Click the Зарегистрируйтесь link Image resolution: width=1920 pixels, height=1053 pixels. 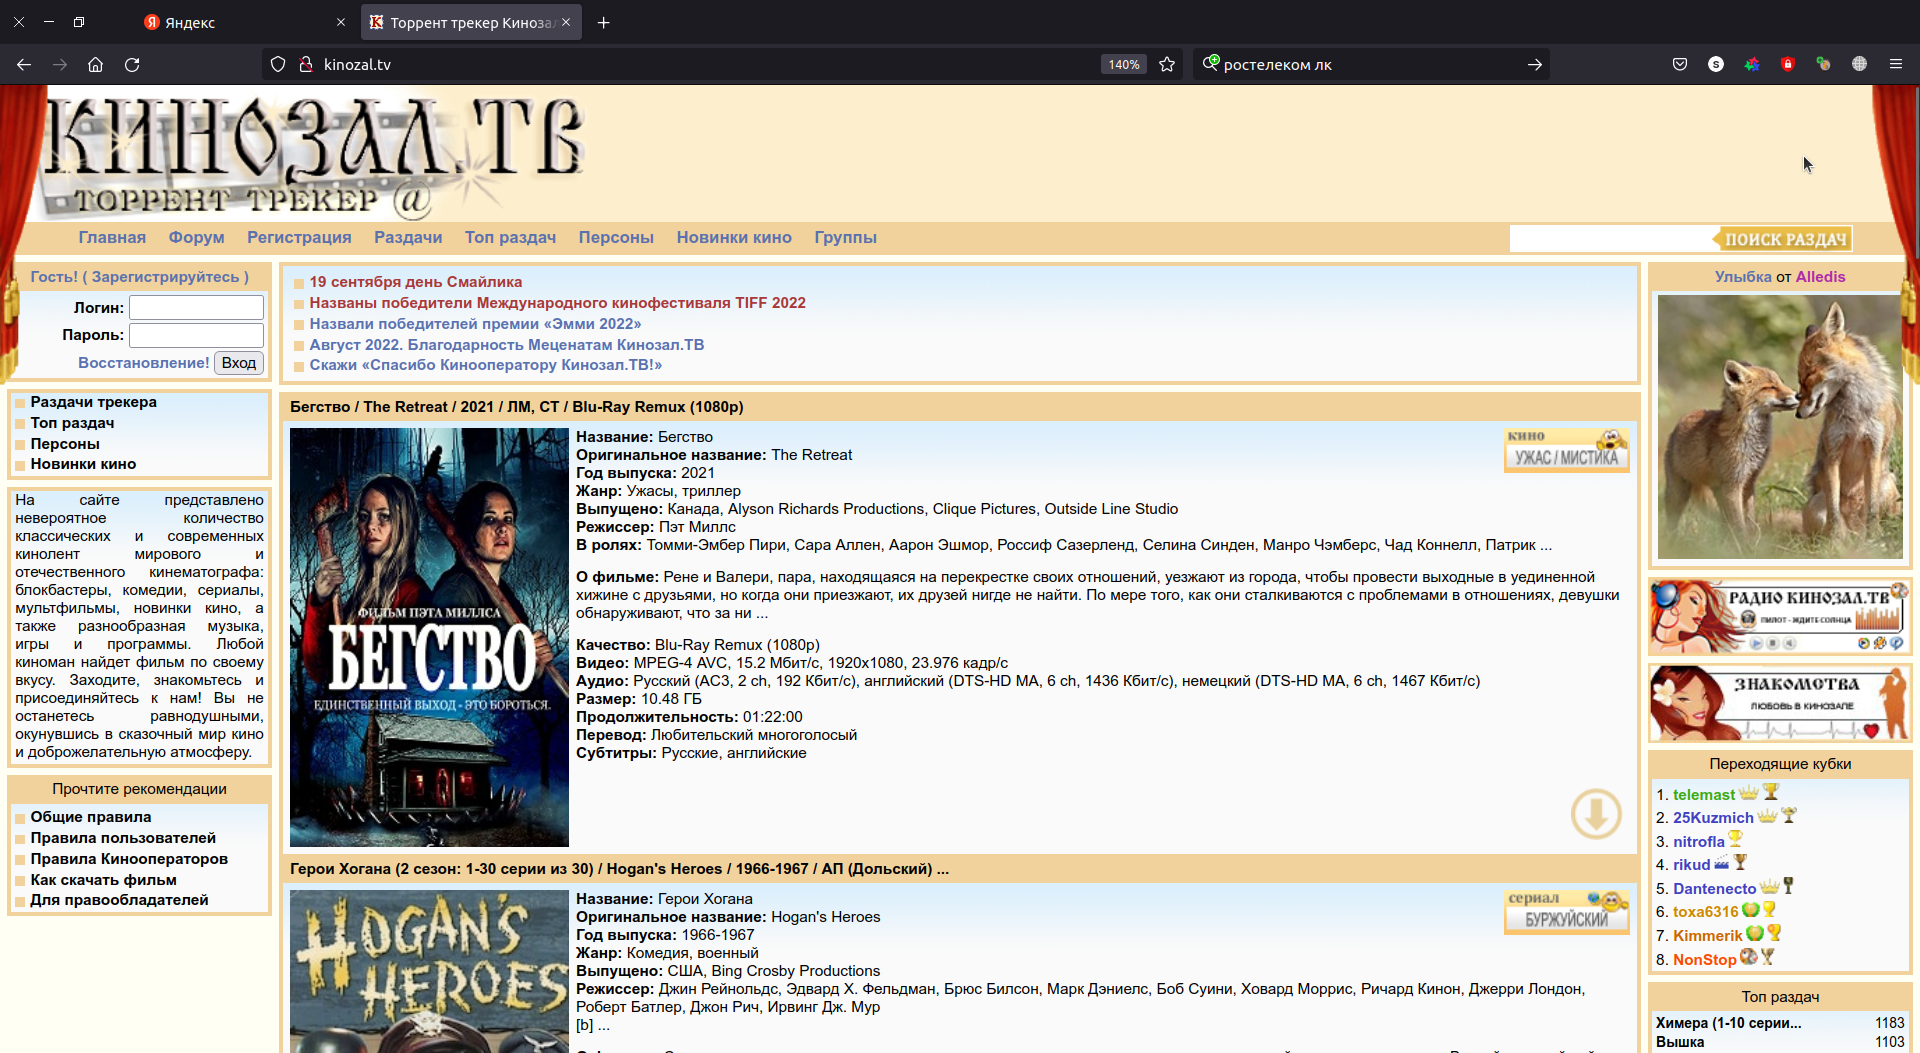(x=165, y=277)
